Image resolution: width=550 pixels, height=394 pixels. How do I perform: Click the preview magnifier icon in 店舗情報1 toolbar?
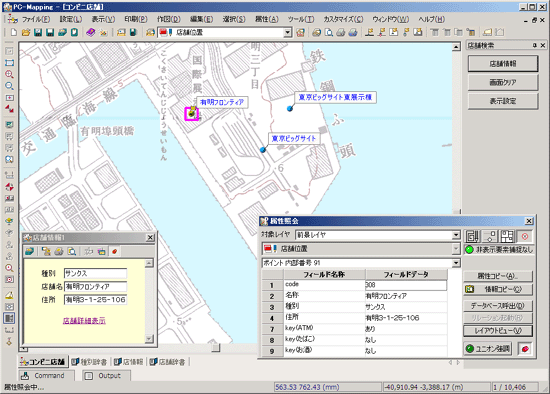coord(72,251)
